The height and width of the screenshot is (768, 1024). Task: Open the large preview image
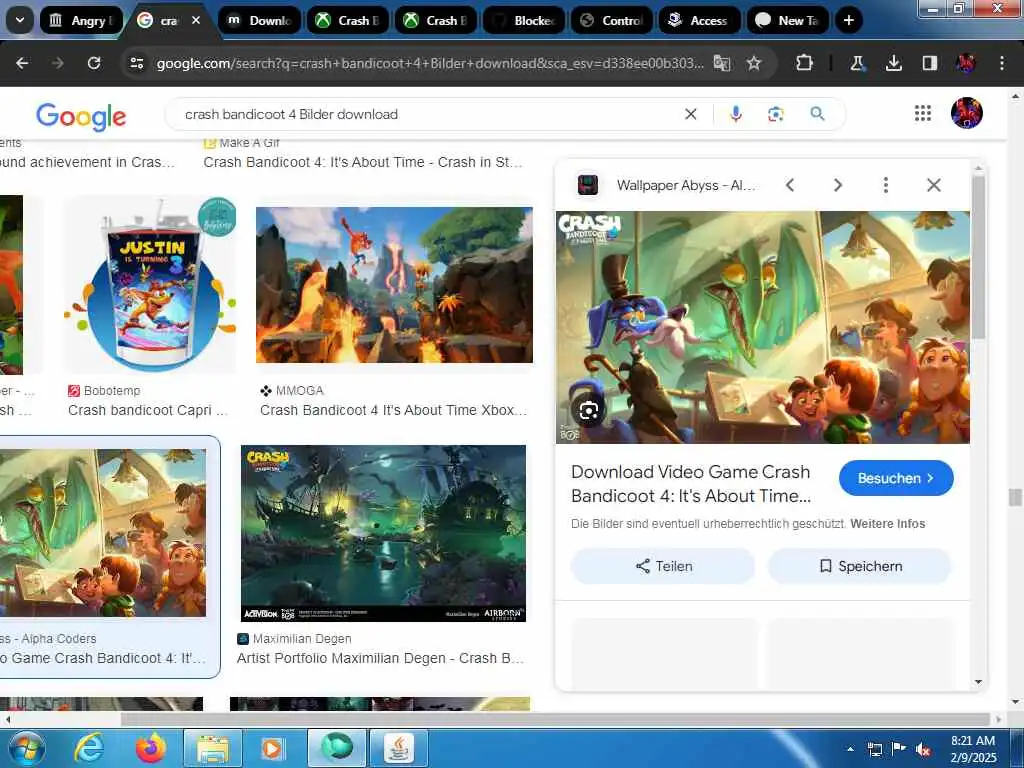pyautogui.click(x=762, y=327)
